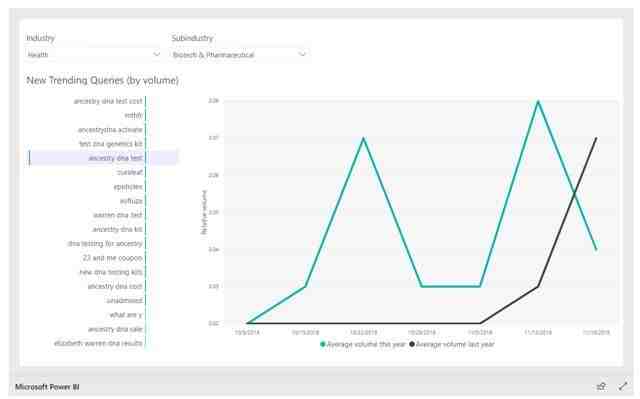Viewport: 640px width, 399px height.
Task: Click the share icon in Power BI footer
Action: click(x=601, y=386)
